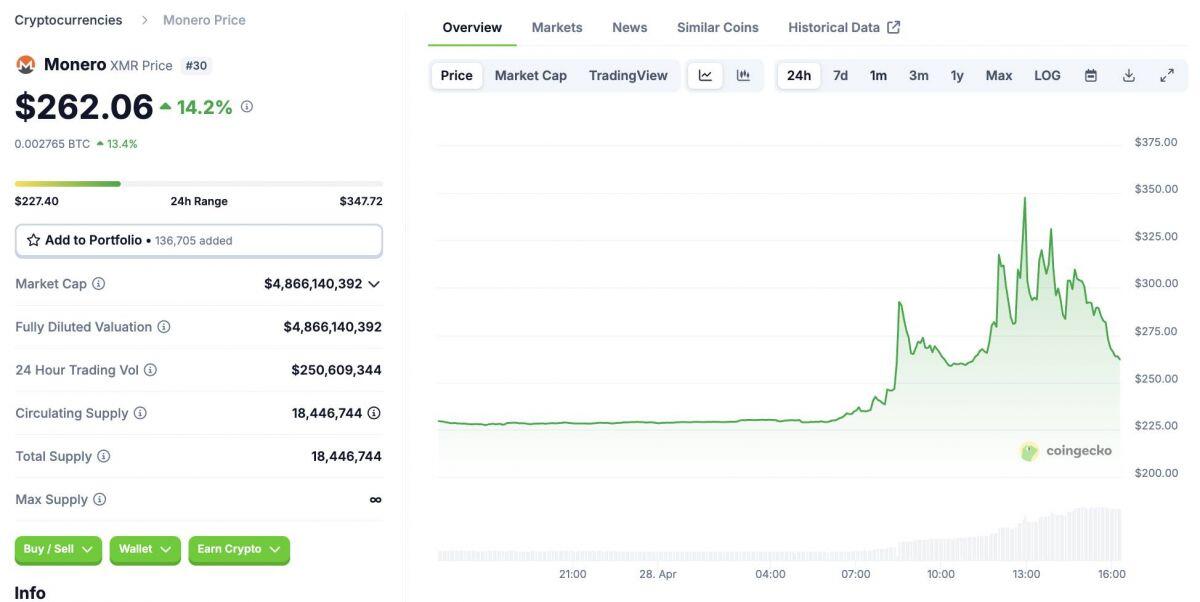
Task: Select Market Cap chart mode
Action: pos(531,75)
